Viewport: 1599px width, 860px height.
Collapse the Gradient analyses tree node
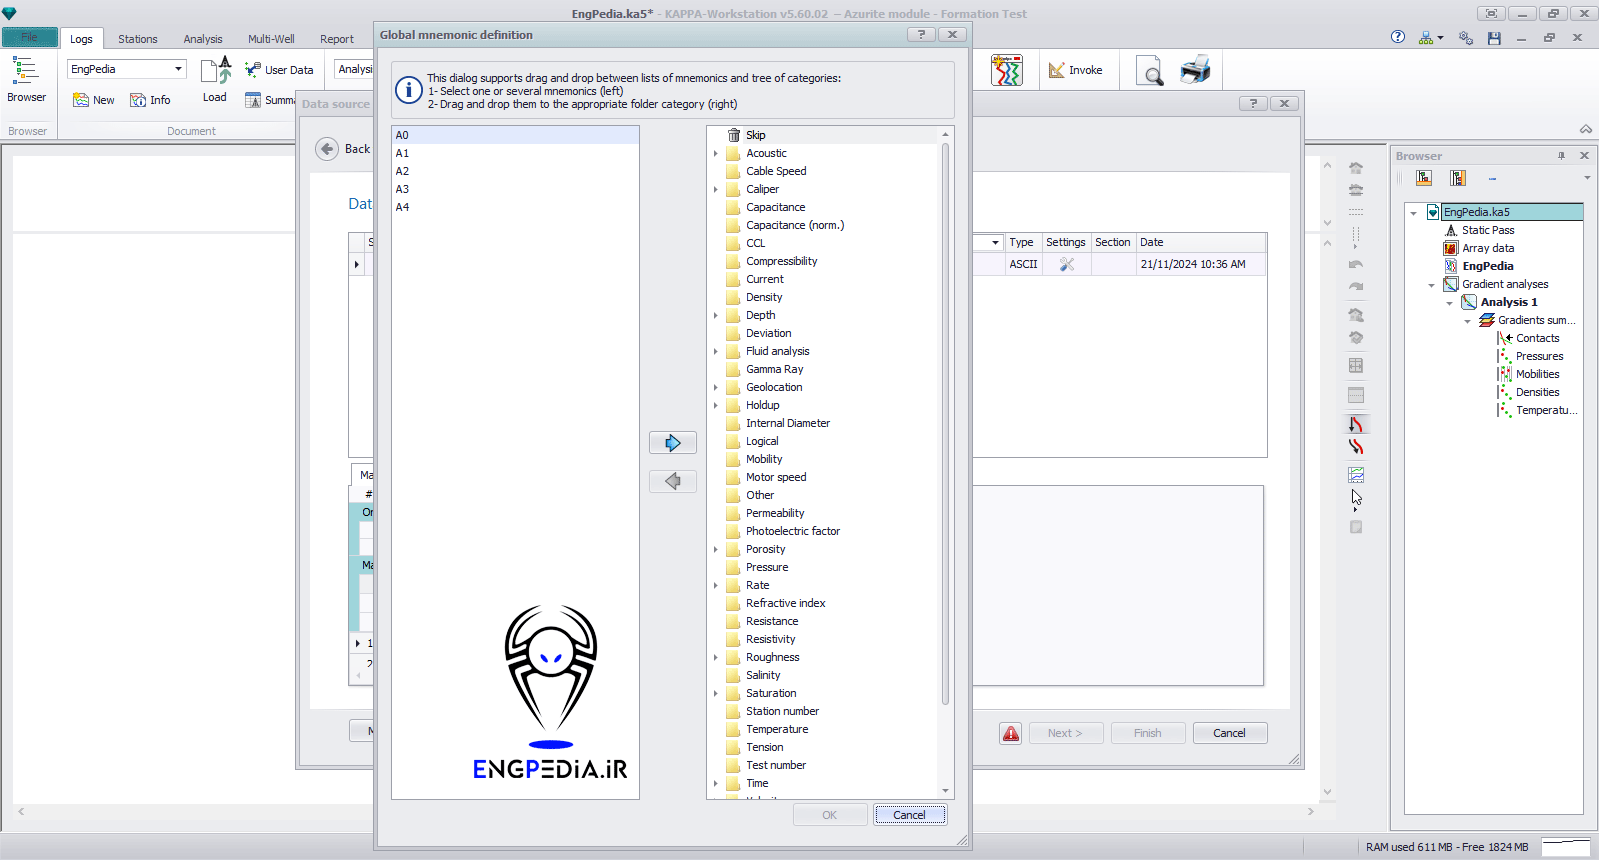(x=1431, y=285)
